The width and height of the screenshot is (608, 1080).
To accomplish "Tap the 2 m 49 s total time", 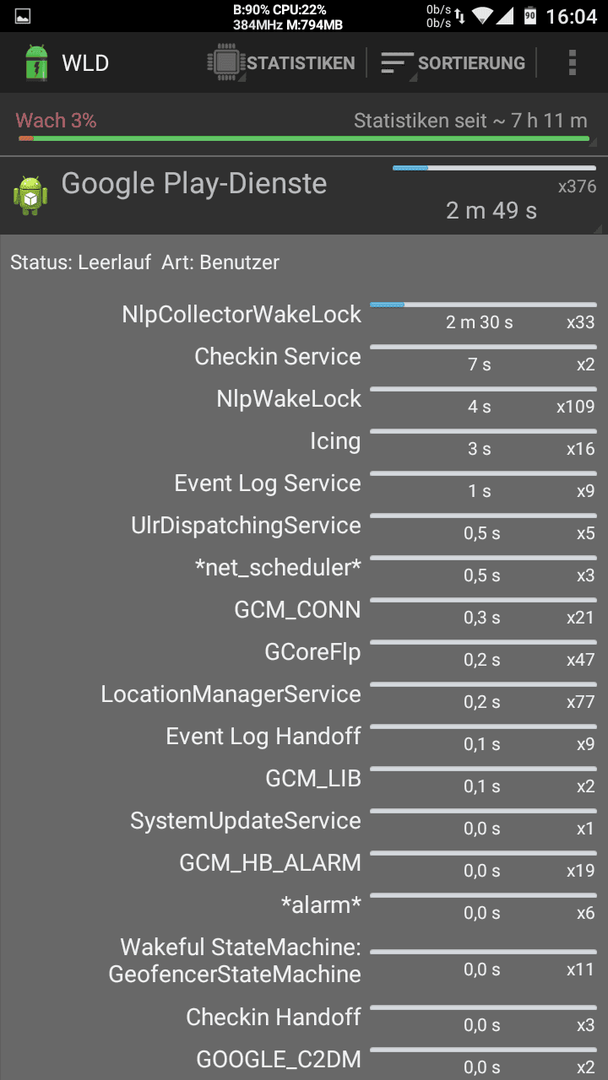I will tap(491, 211).
